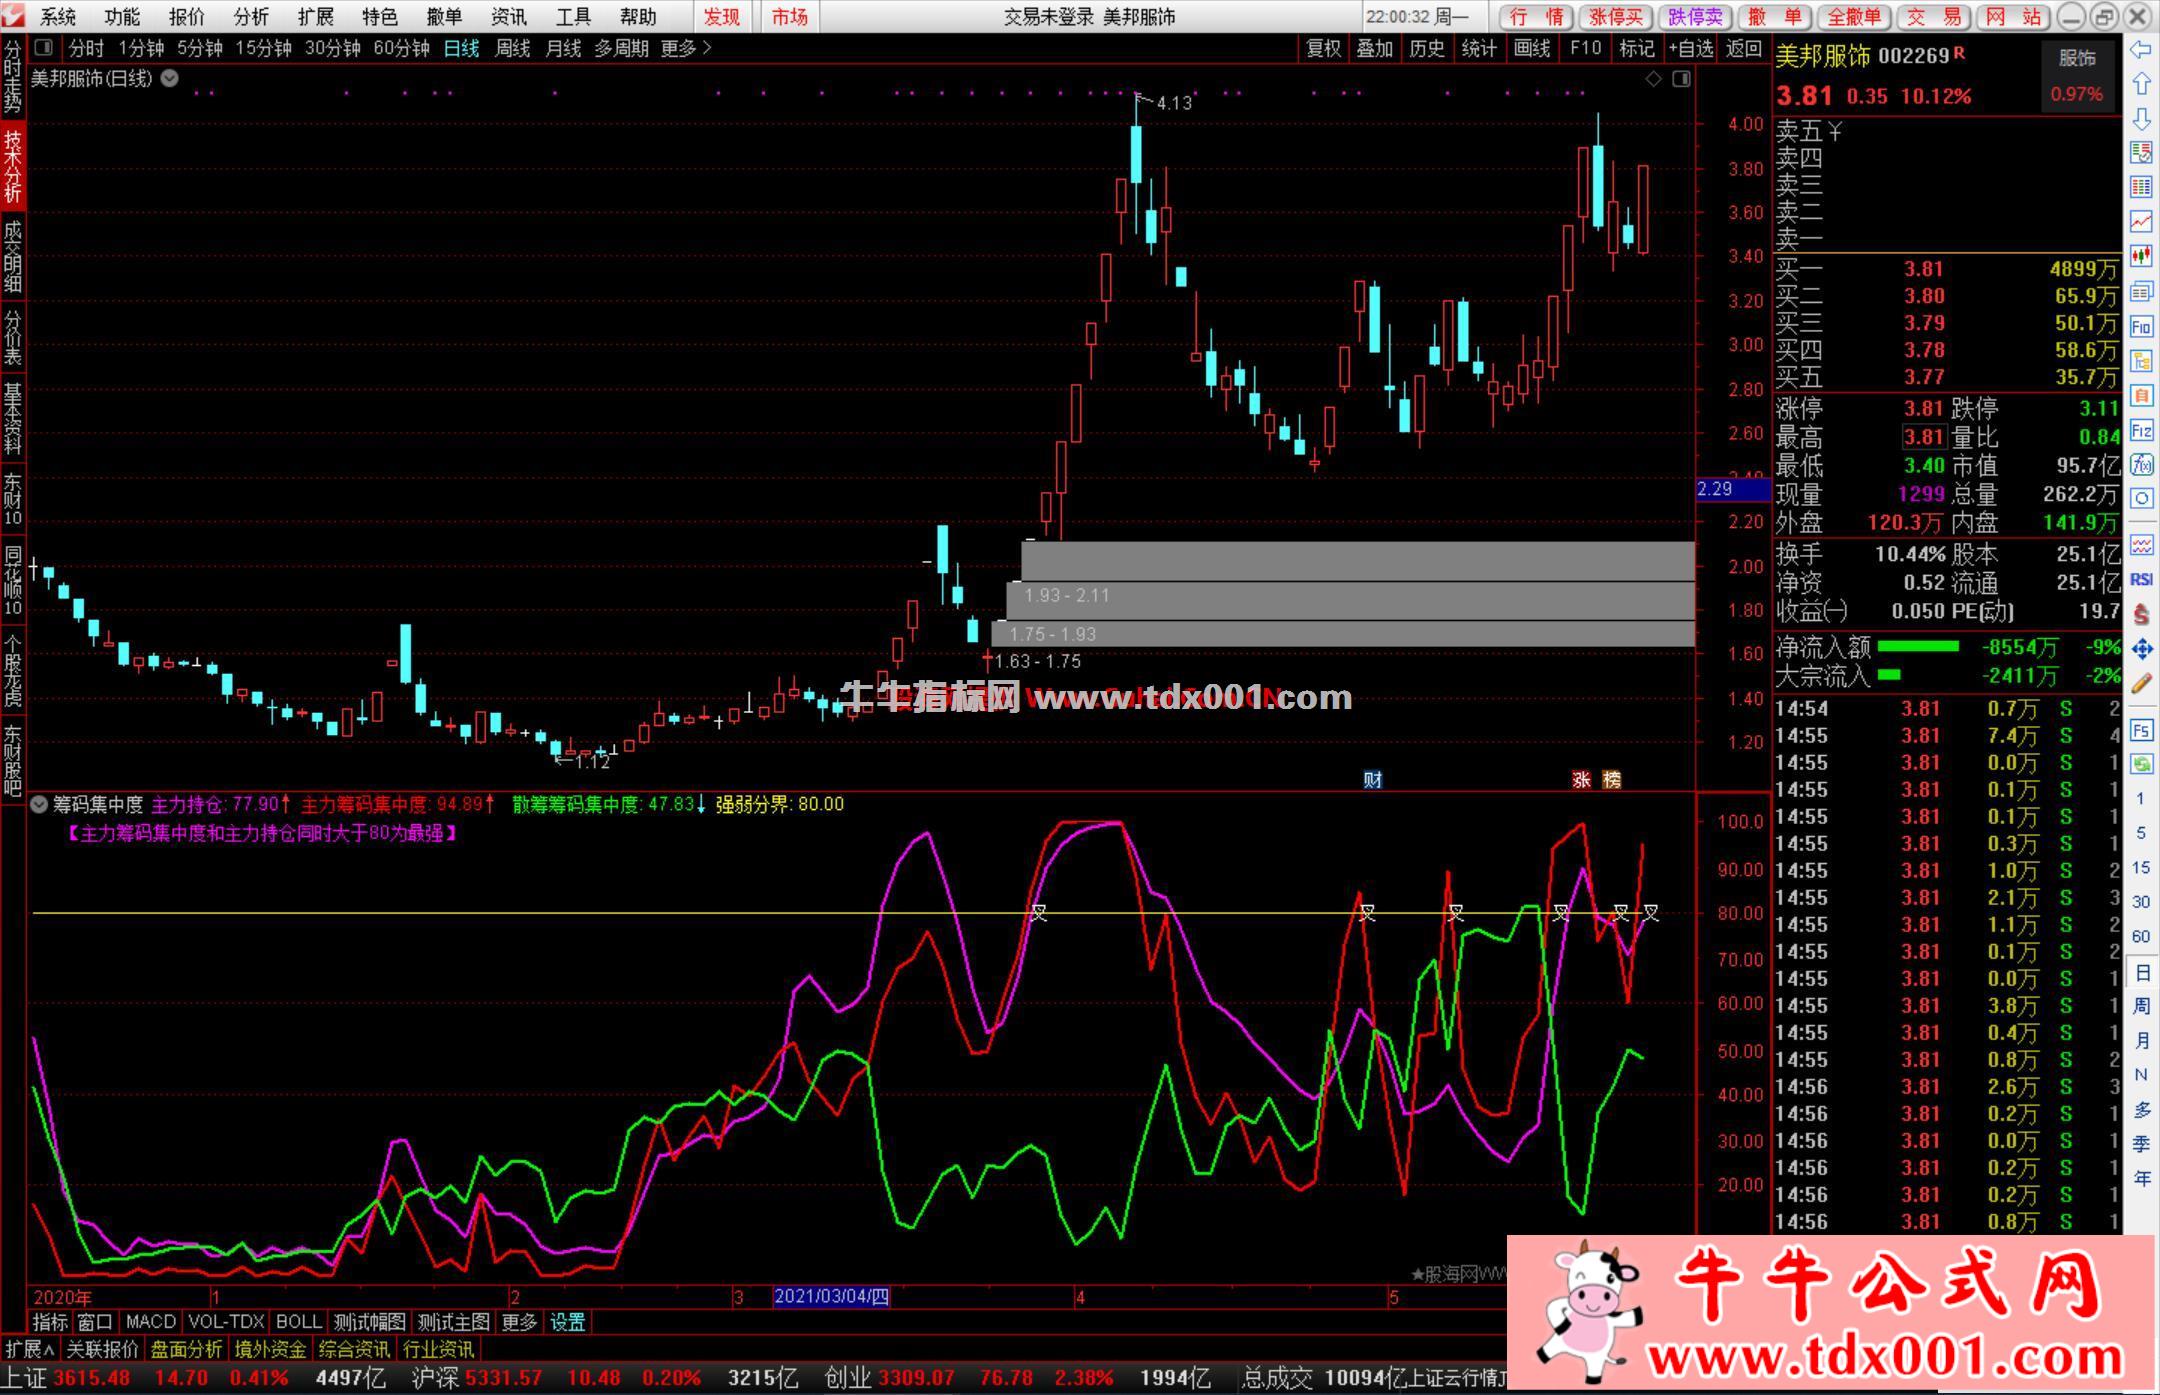Expand the 筹码集中度 indicator dropdown arrow
The width and height of the screenshot is (2160, 1395).
[39, 804]
